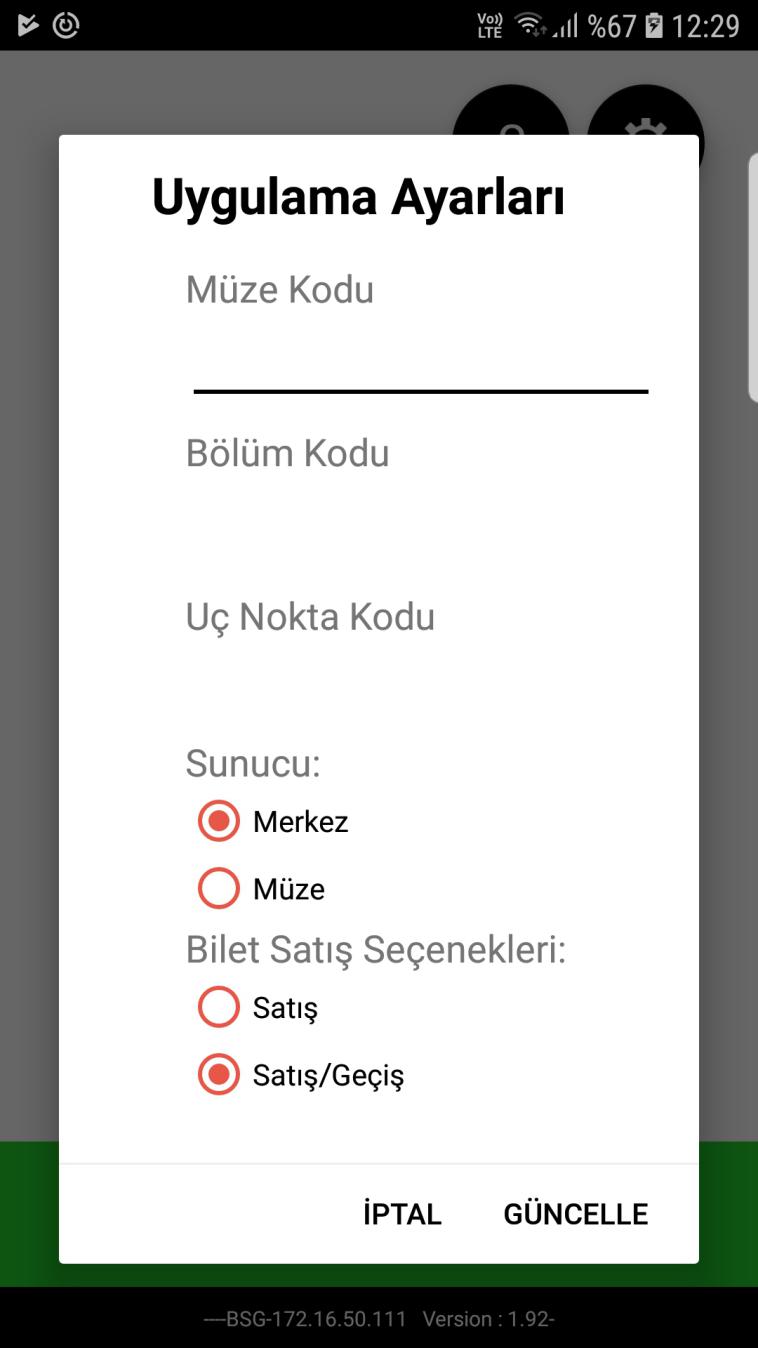The width and height of the screenshot is (758, 1348).
Task: Tap the scrollbar handle at right edge
Action: pyautogui.click(x=752, y=278)
